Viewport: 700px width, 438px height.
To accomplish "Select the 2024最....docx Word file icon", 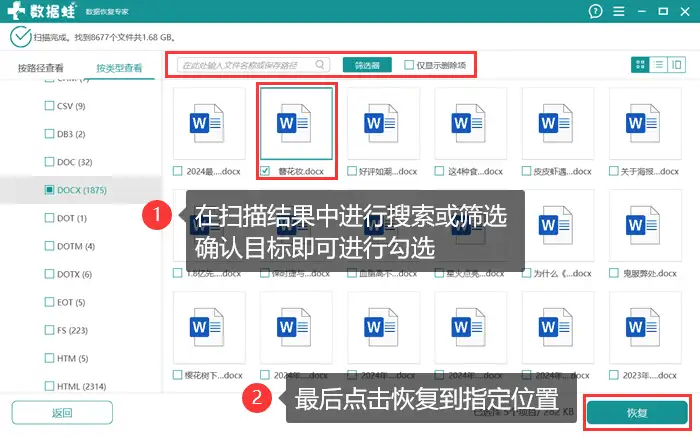I will (209, 124).
